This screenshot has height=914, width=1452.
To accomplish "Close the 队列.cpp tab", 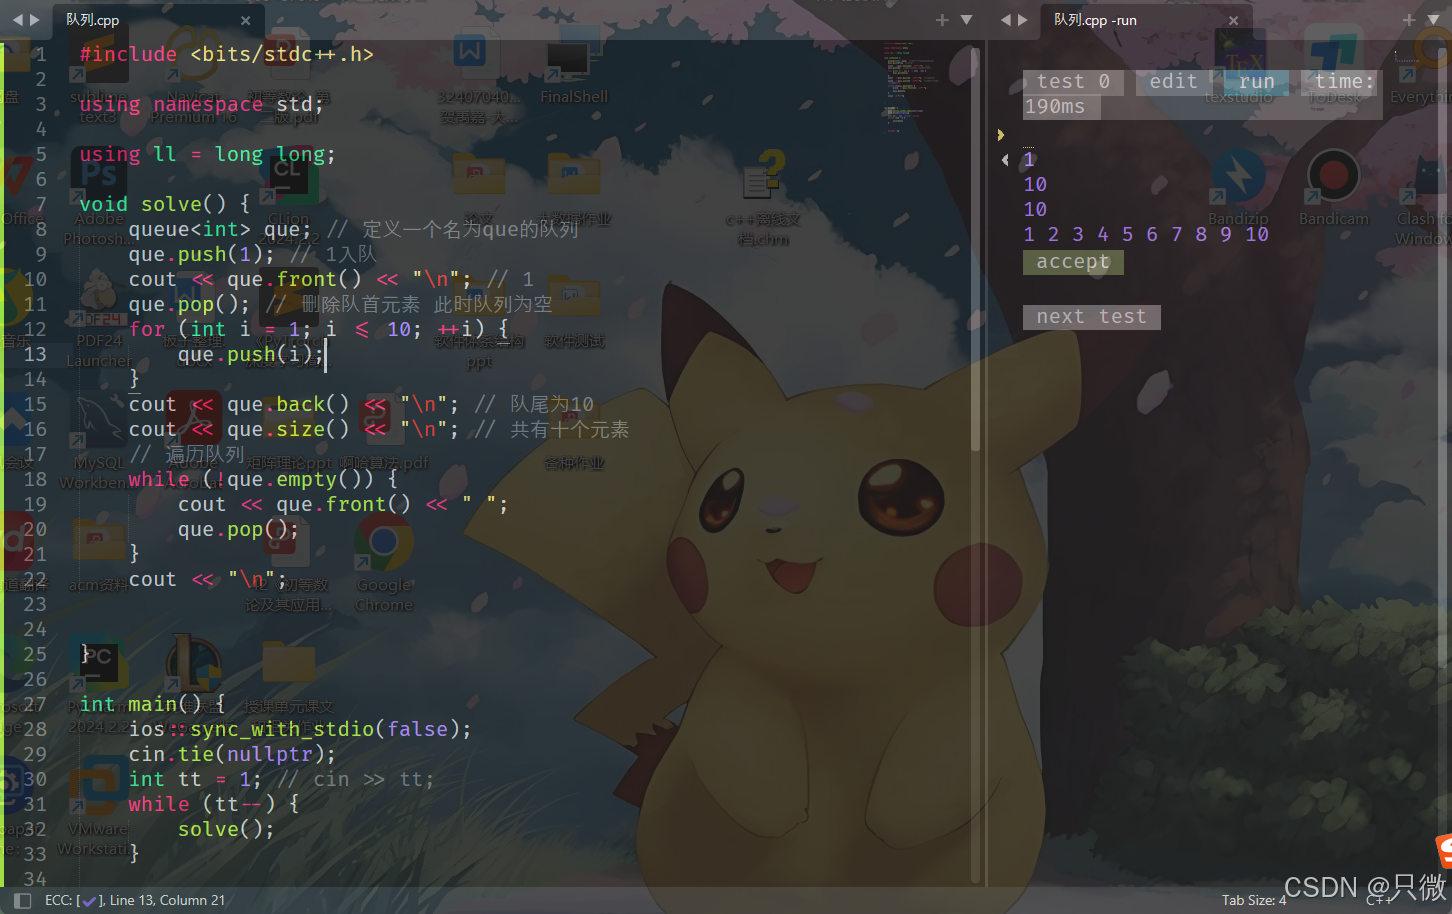I will (246, 20).
